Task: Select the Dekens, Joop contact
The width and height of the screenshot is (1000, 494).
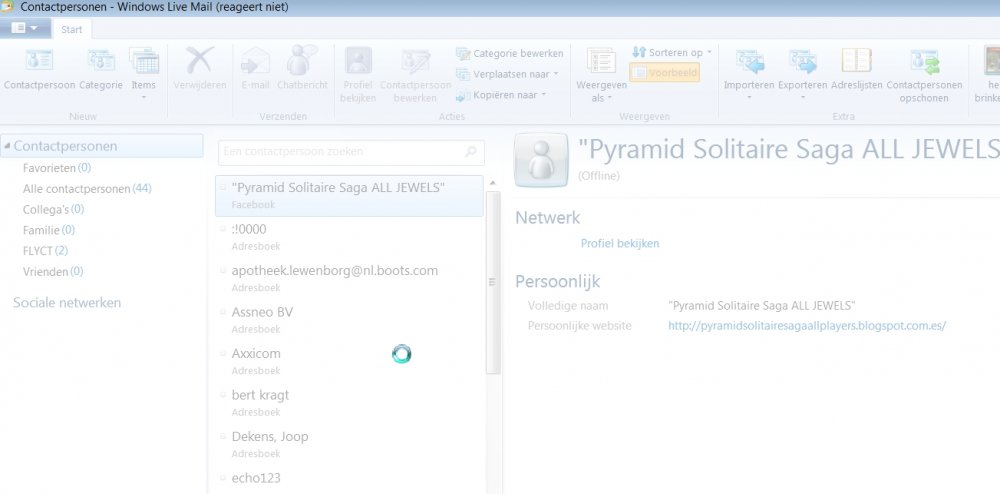Action: click(x=349, y=444)
